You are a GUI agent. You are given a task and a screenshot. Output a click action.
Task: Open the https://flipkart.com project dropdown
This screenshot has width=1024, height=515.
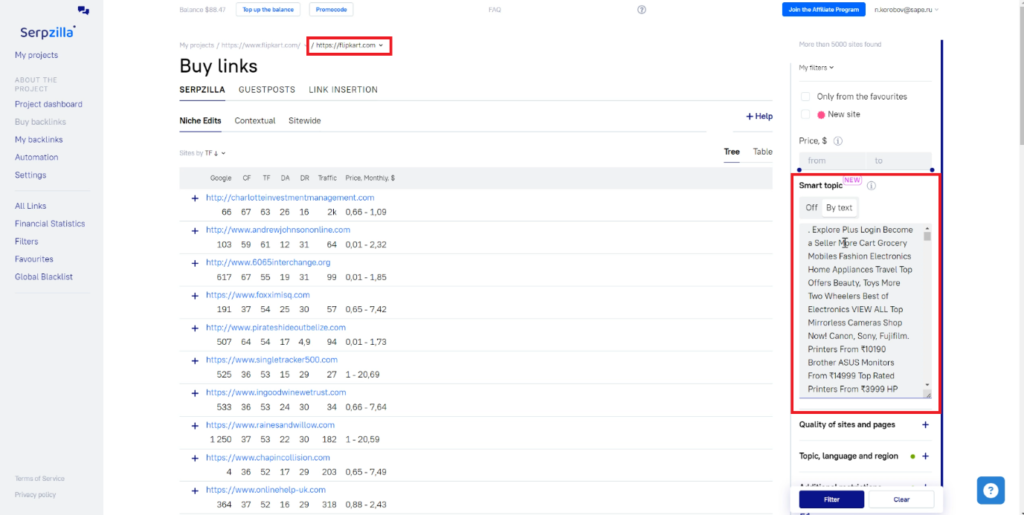click(349, 46)
